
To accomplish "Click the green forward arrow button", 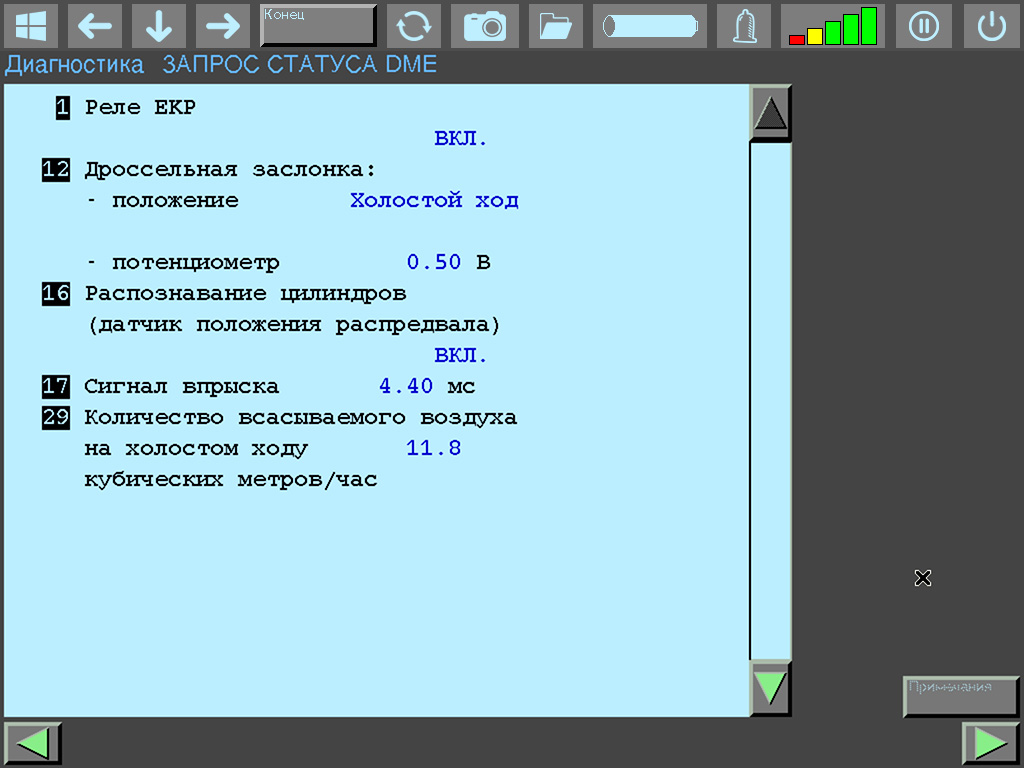I will (x=990, y=742).
